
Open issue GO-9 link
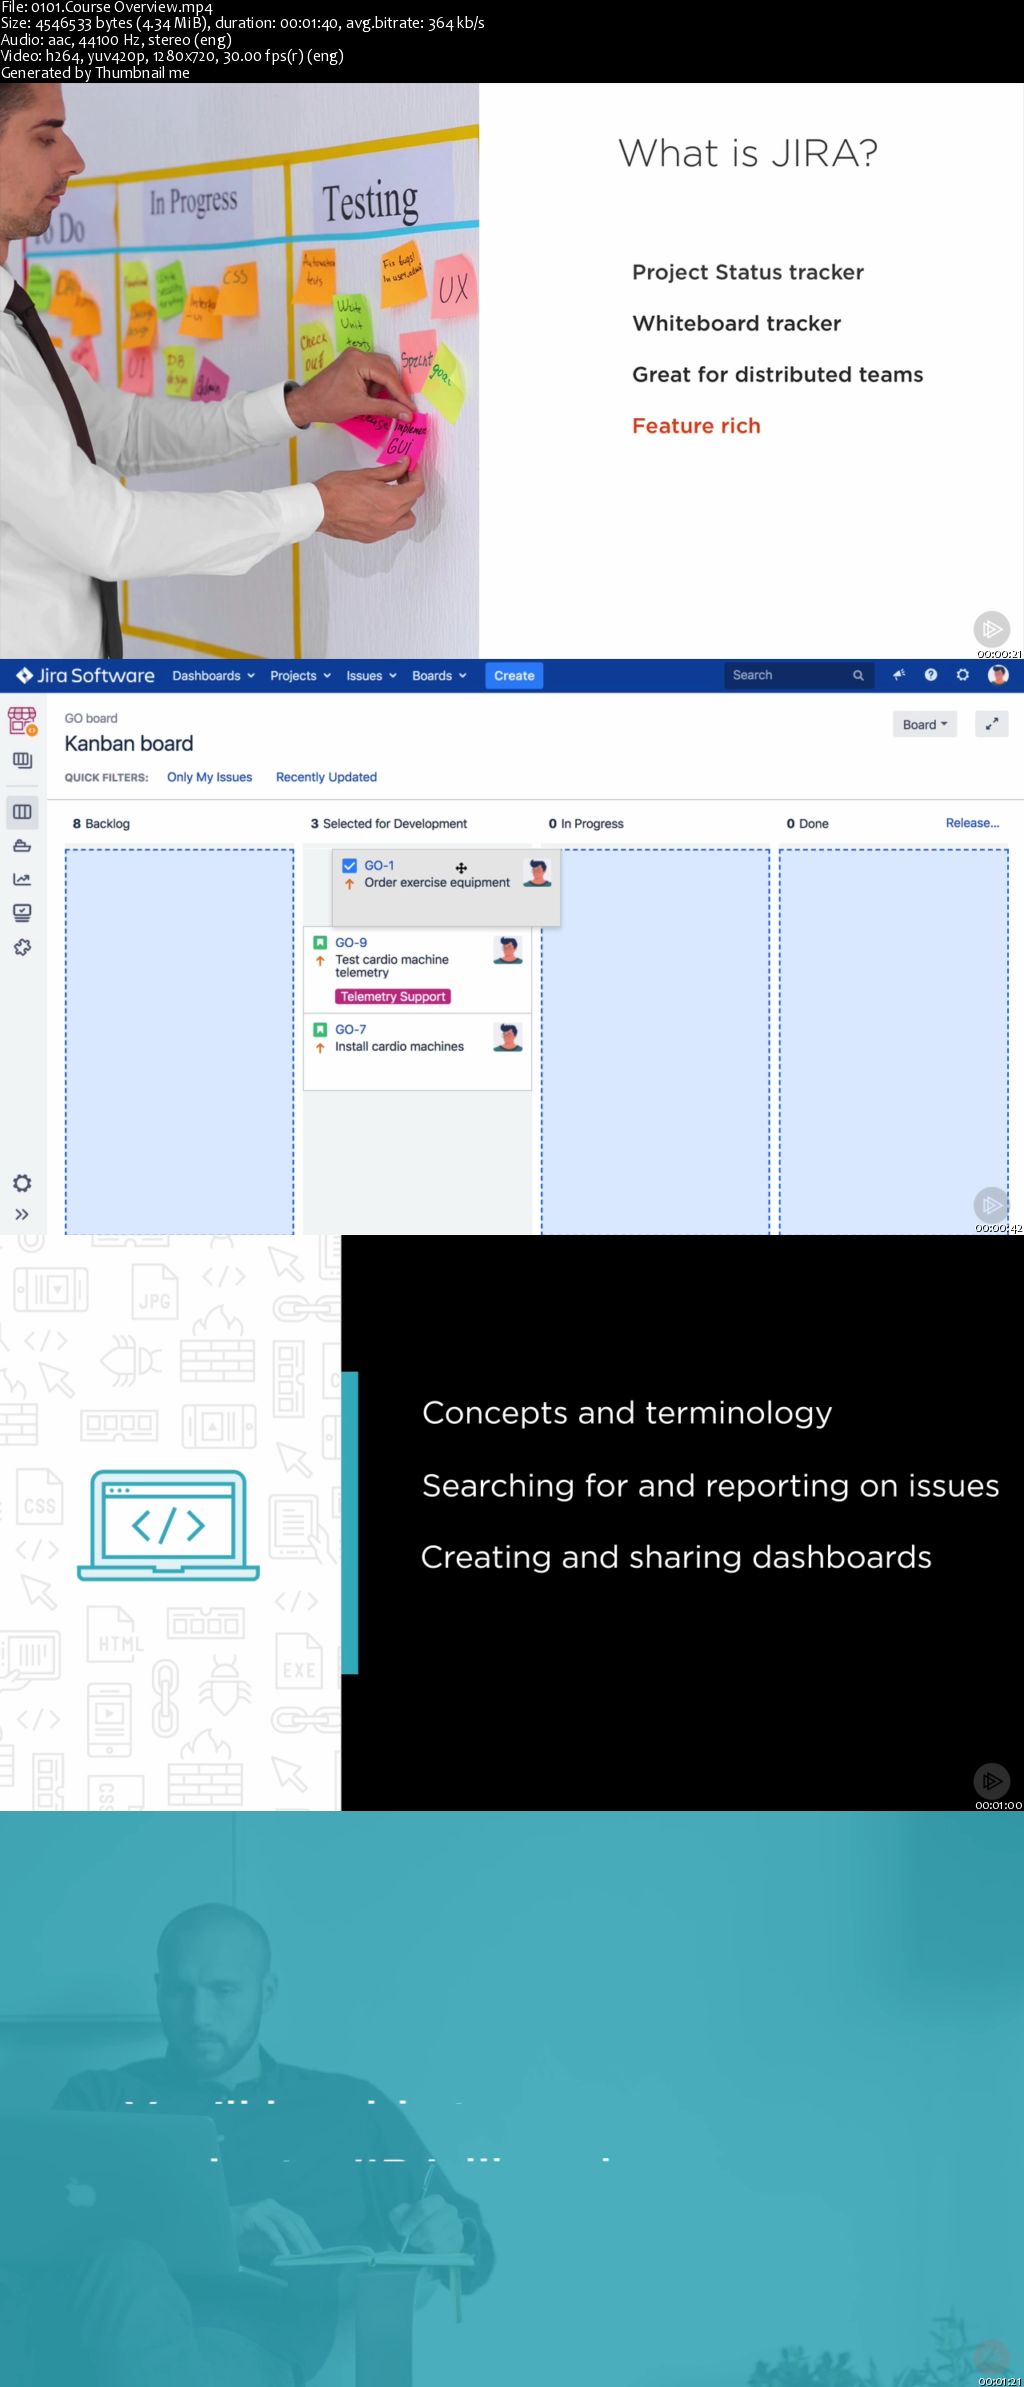click(x=351, y=943)
